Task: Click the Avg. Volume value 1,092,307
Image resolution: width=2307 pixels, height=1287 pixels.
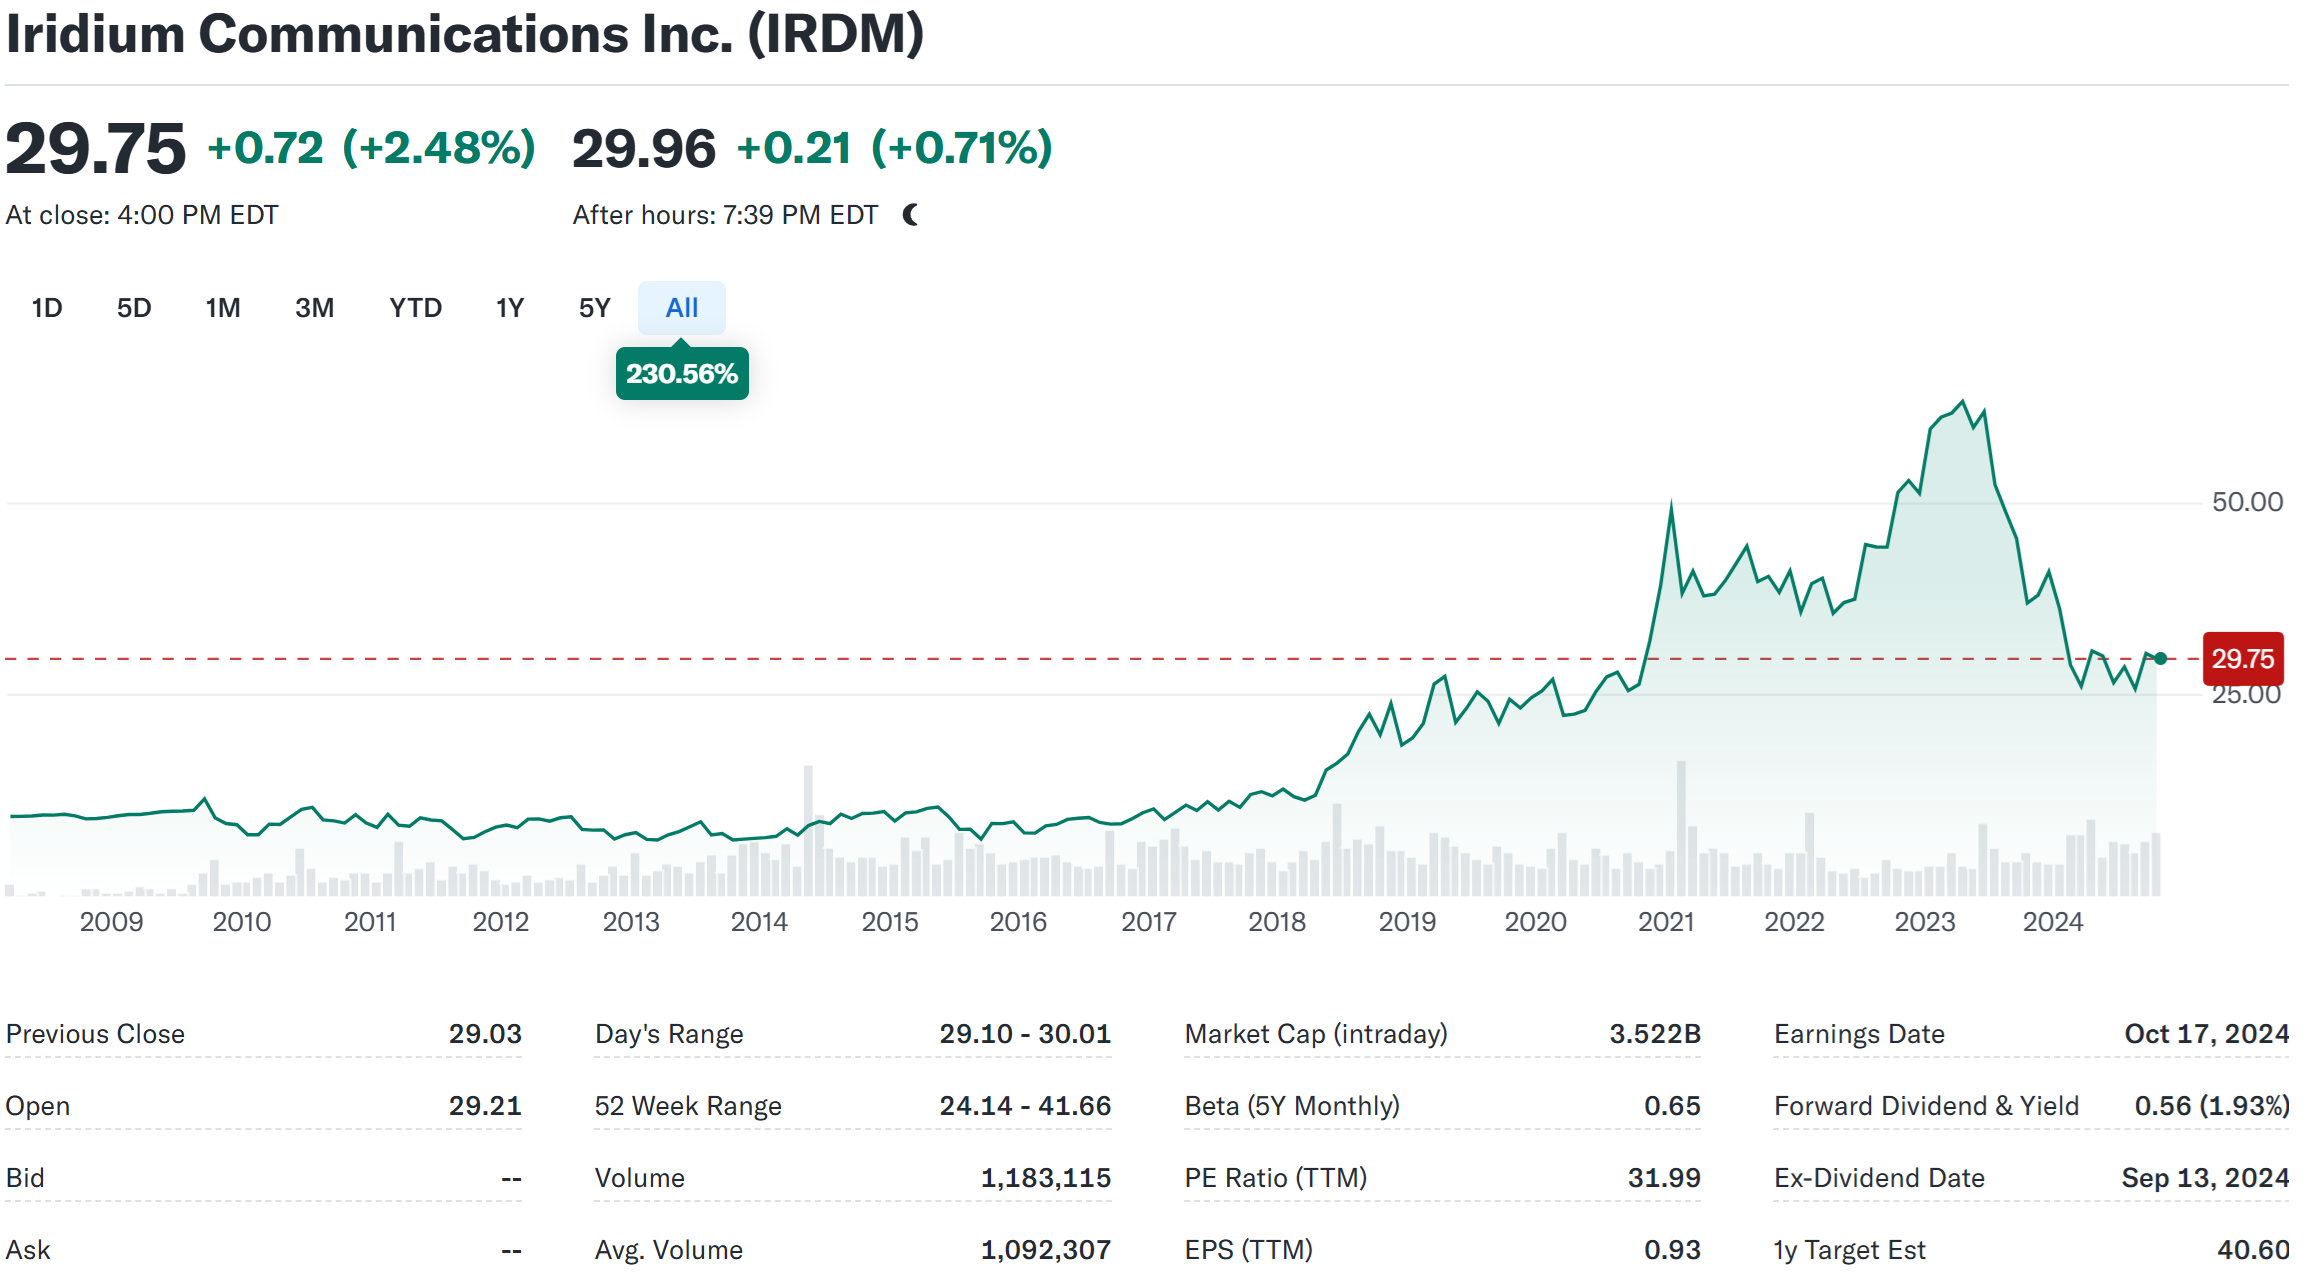Action: coord(1046,1250)
